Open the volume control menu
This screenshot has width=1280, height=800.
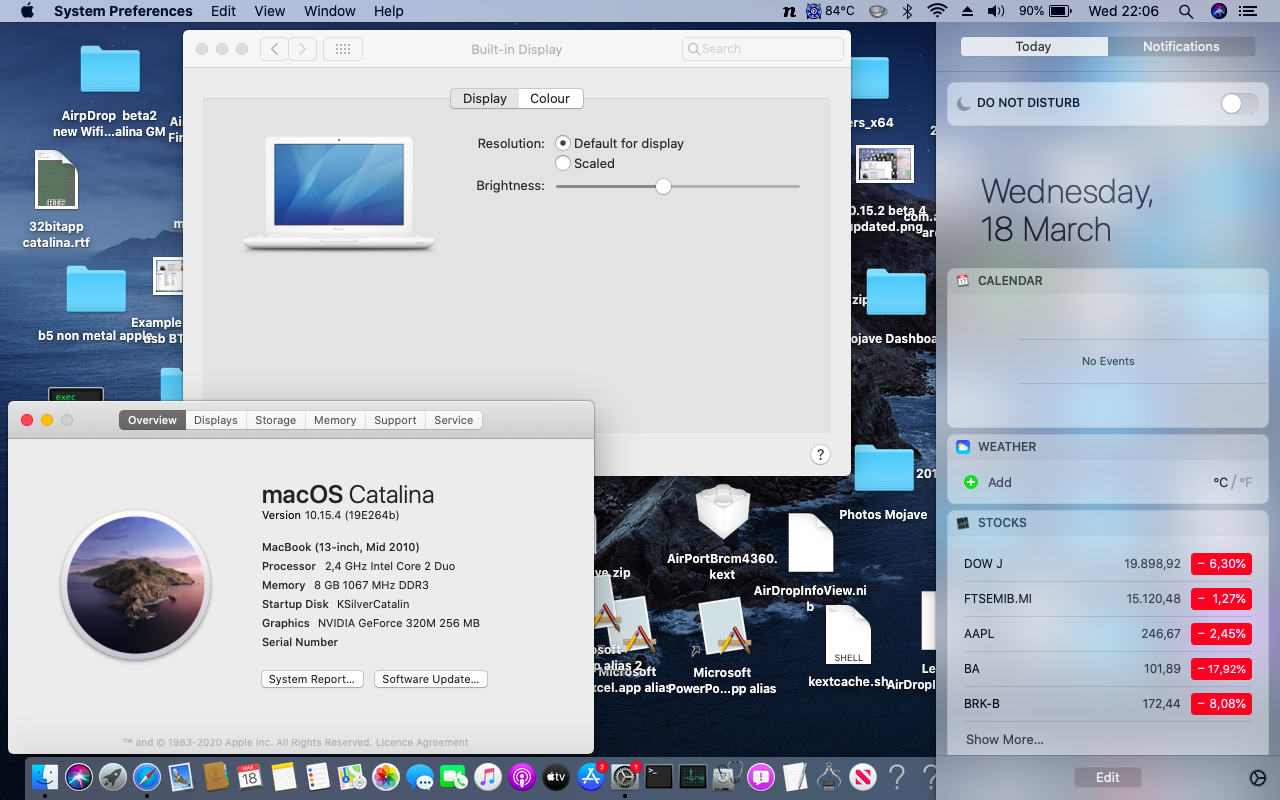(x=995, y=11)
